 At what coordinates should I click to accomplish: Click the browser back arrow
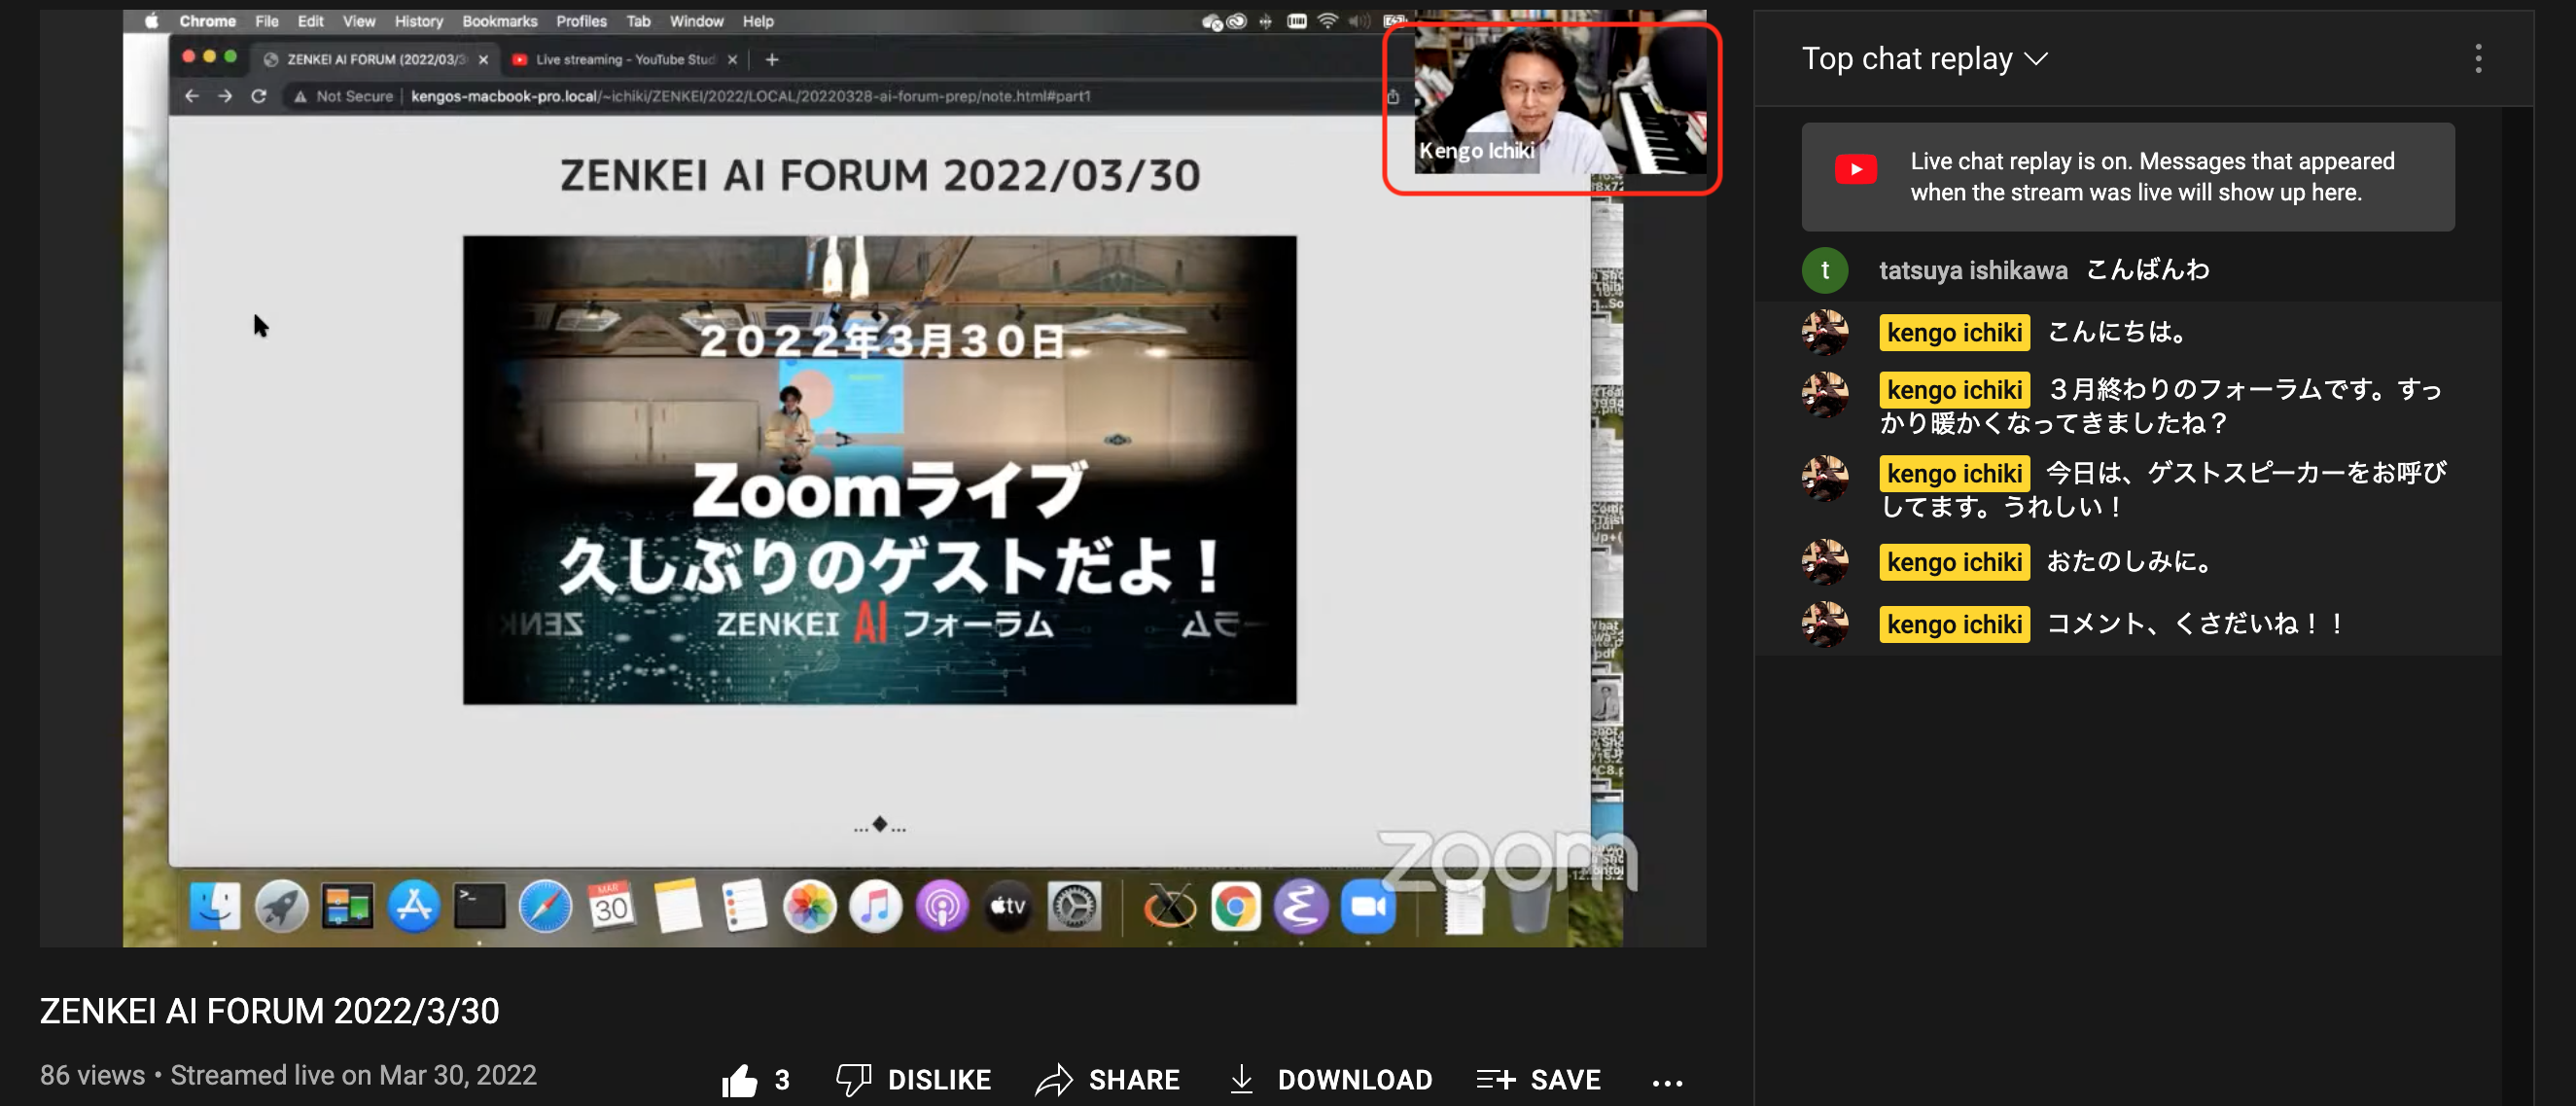click(x=192, y=96)
